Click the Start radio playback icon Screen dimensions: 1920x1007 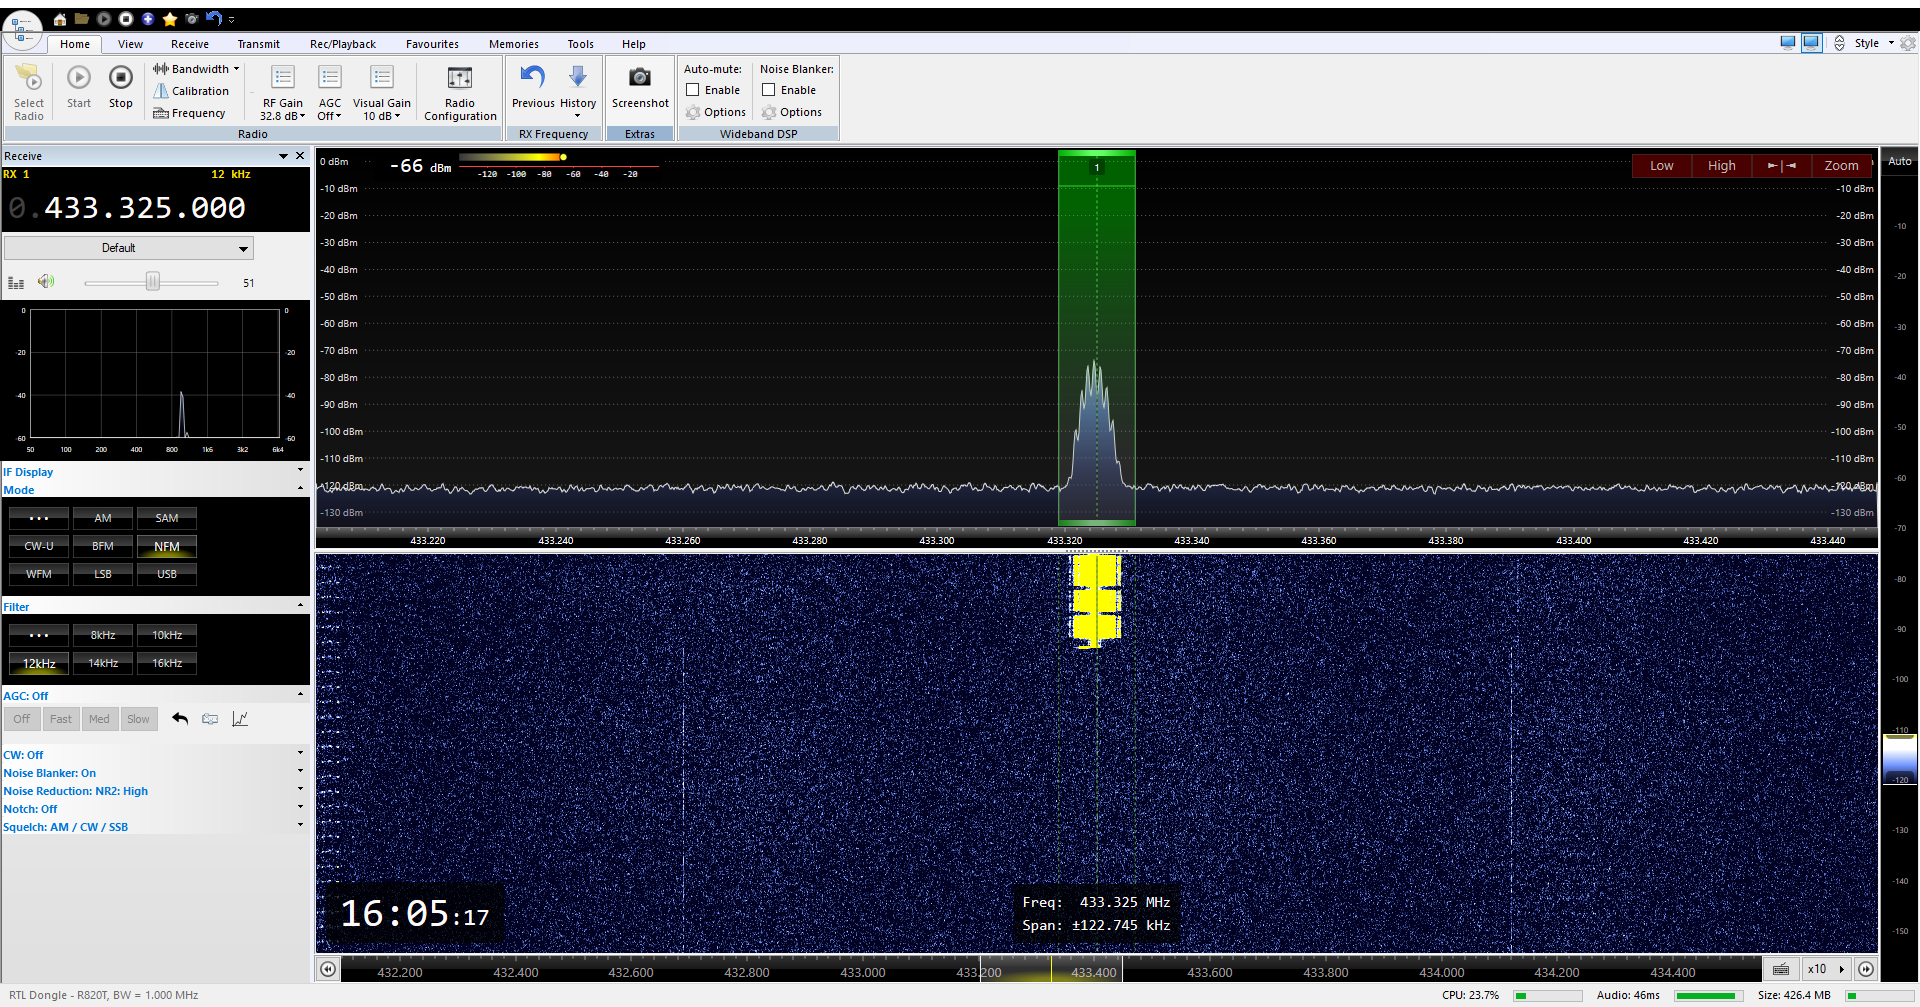click(79, 78)
